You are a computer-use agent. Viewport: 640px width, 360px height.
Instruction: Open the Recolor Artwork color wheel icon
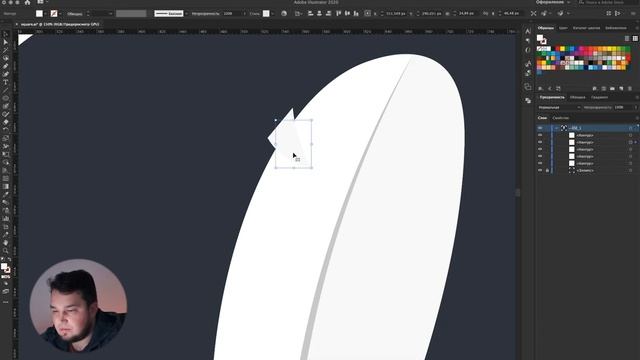pyautogui.click(x=284, y=13)
